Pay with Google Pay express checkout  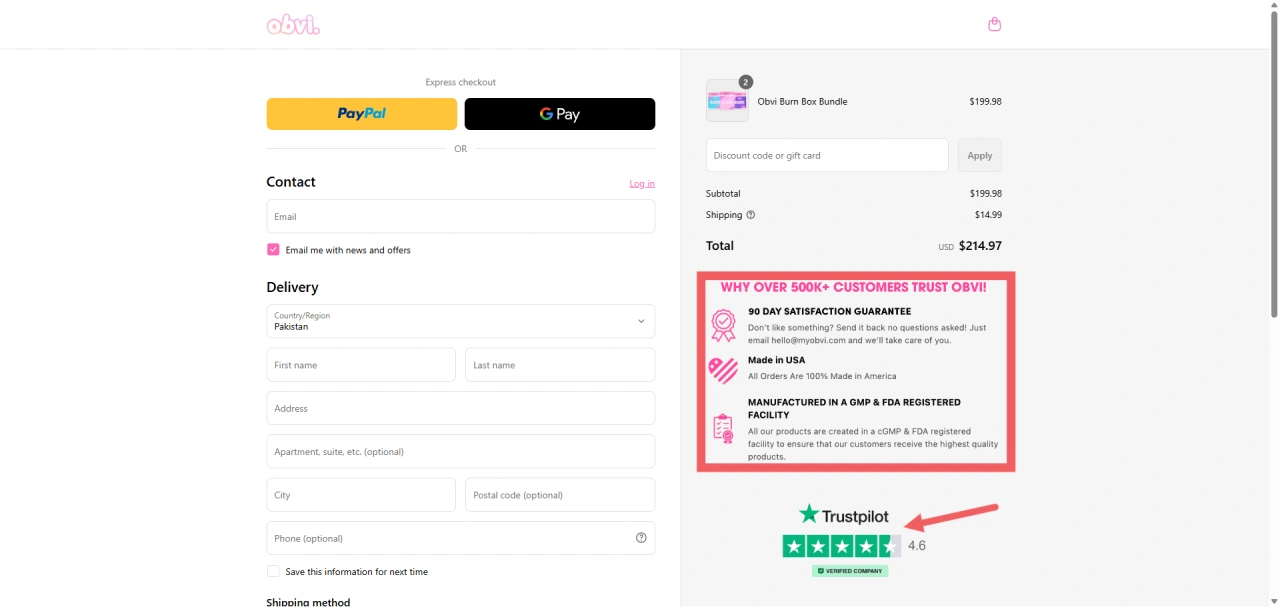point(560,114)
